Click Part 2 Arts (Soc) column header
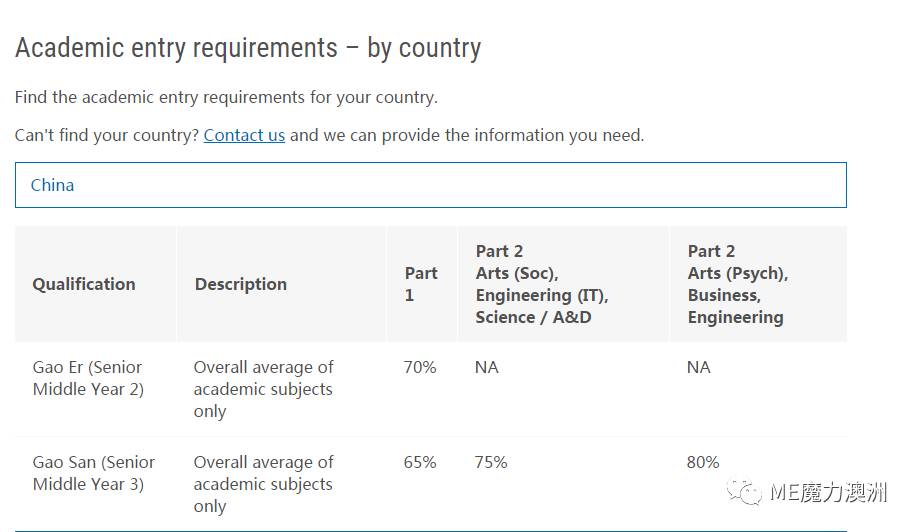 click(x=542, y=284)
